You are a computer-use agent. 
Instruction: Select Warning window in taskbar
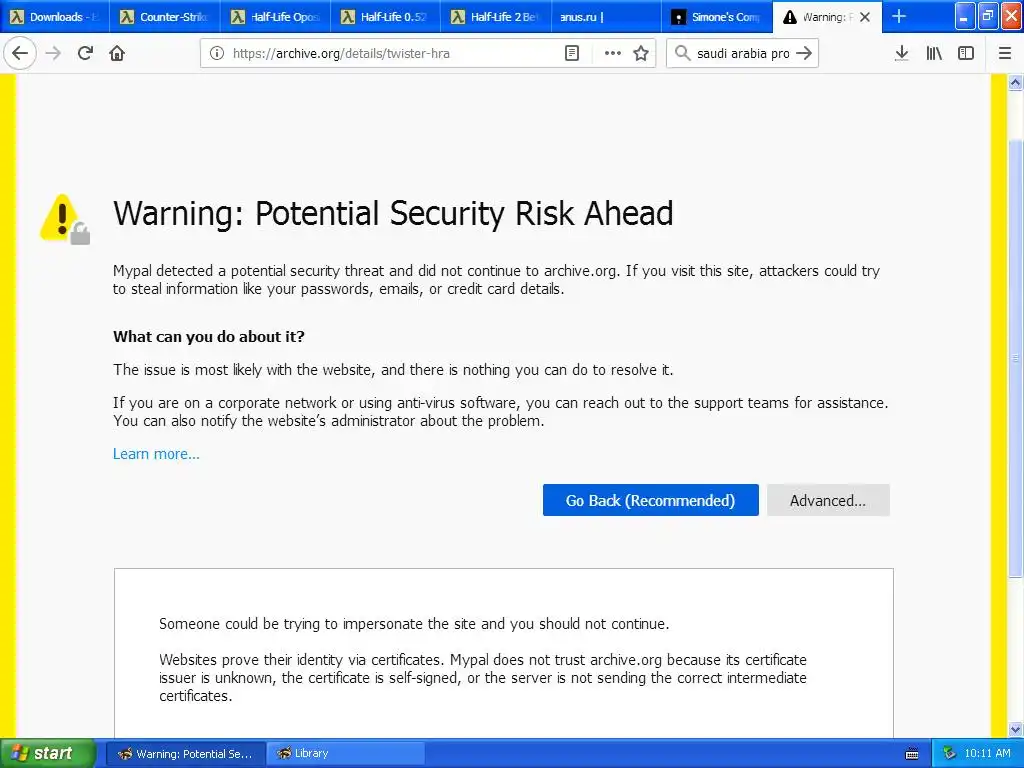(185, 754)
